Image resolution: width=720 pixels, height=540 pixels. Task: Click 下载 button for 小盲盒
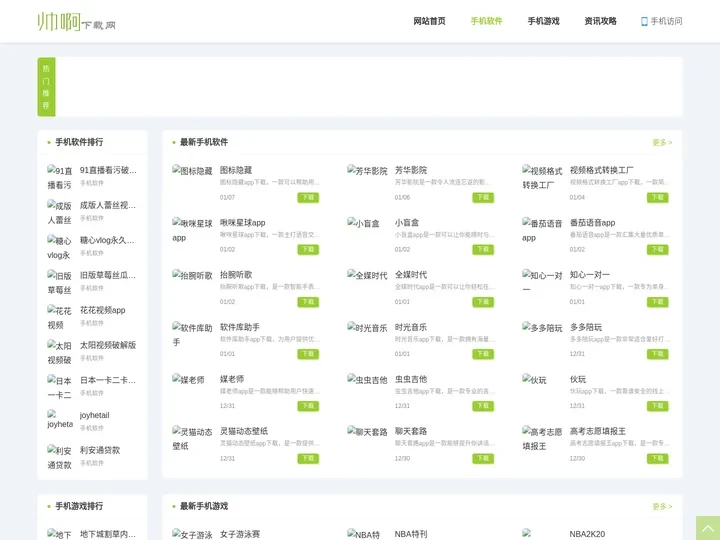483,249
